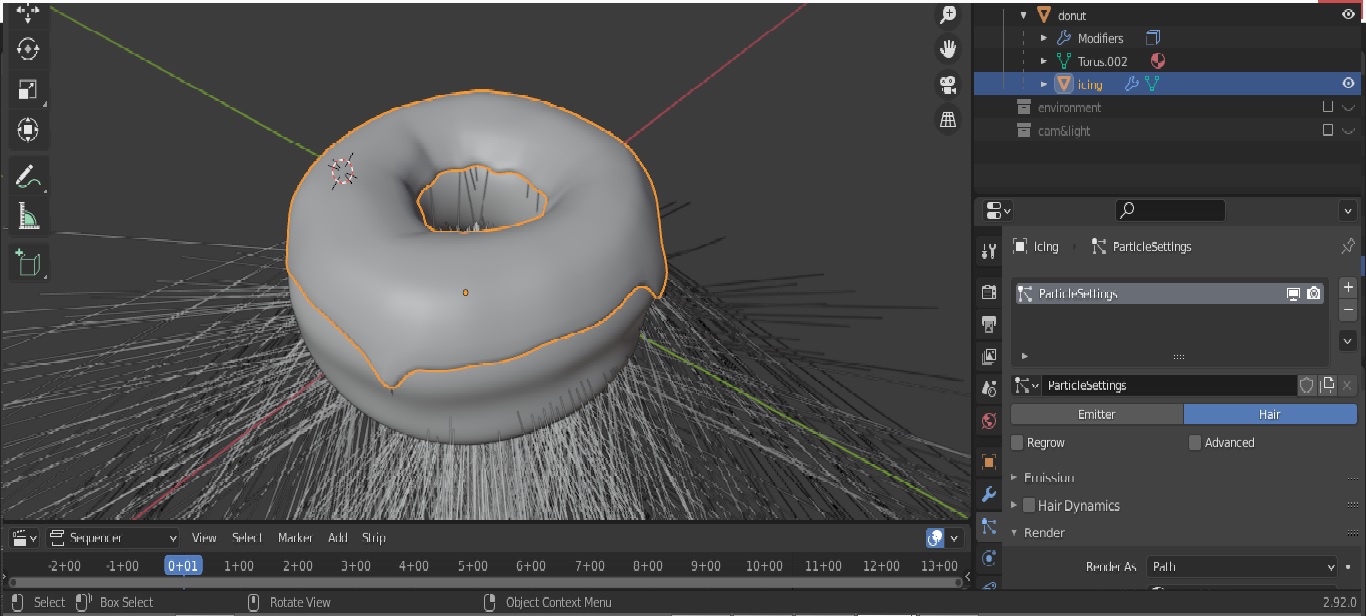The height and width of the screenshot is (616, 1366).
Task: Expand the Torus.002 tree item
Action: click(x=1044, y=61)
